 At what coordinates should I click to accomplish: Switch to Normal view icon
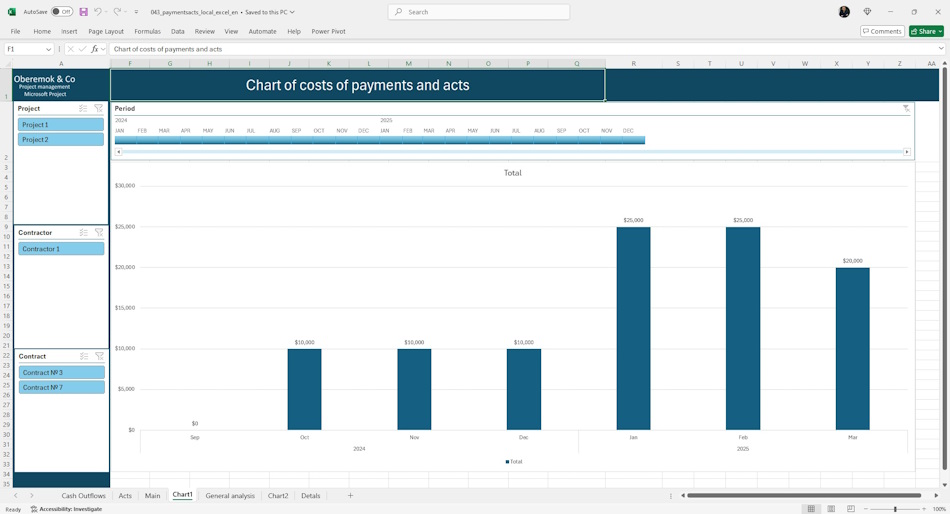(811, 509)
